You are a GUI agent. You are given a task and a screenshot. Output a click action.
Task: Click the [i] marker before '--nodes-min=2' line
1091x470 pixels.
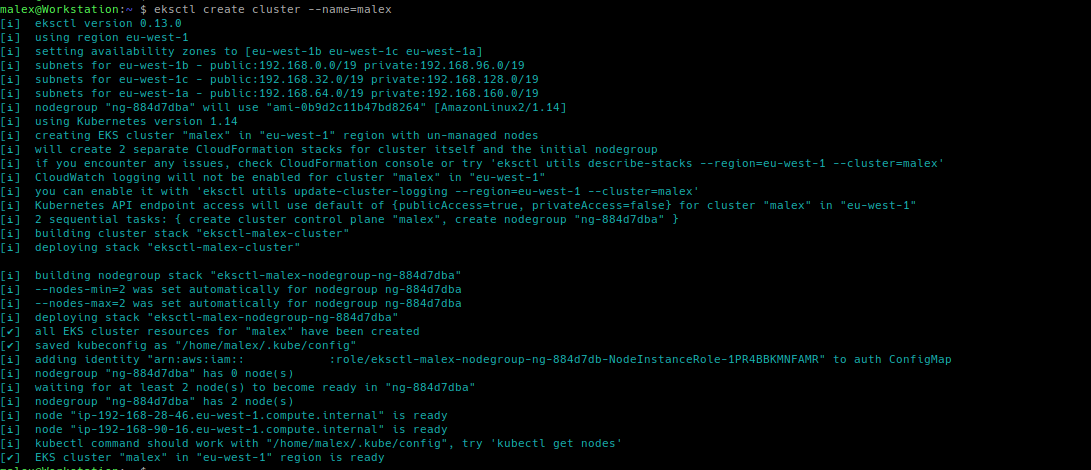point(10,290)
